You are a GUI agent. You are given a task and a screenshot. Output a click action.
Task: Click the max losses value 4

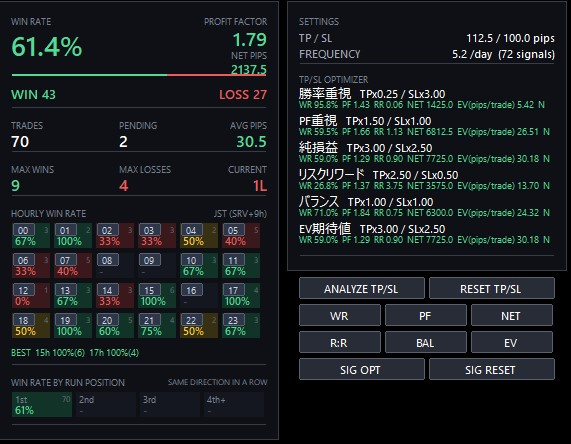click(x=124, y=186)
